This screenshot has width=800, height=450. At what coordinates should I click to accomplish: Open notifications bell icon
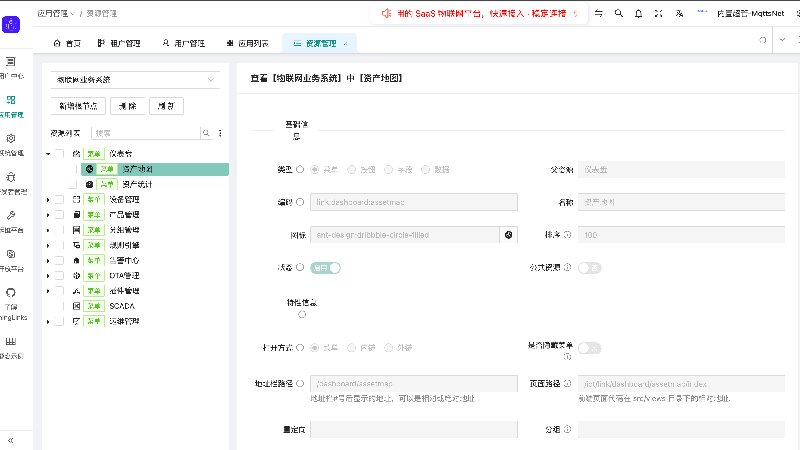point(638,13)
